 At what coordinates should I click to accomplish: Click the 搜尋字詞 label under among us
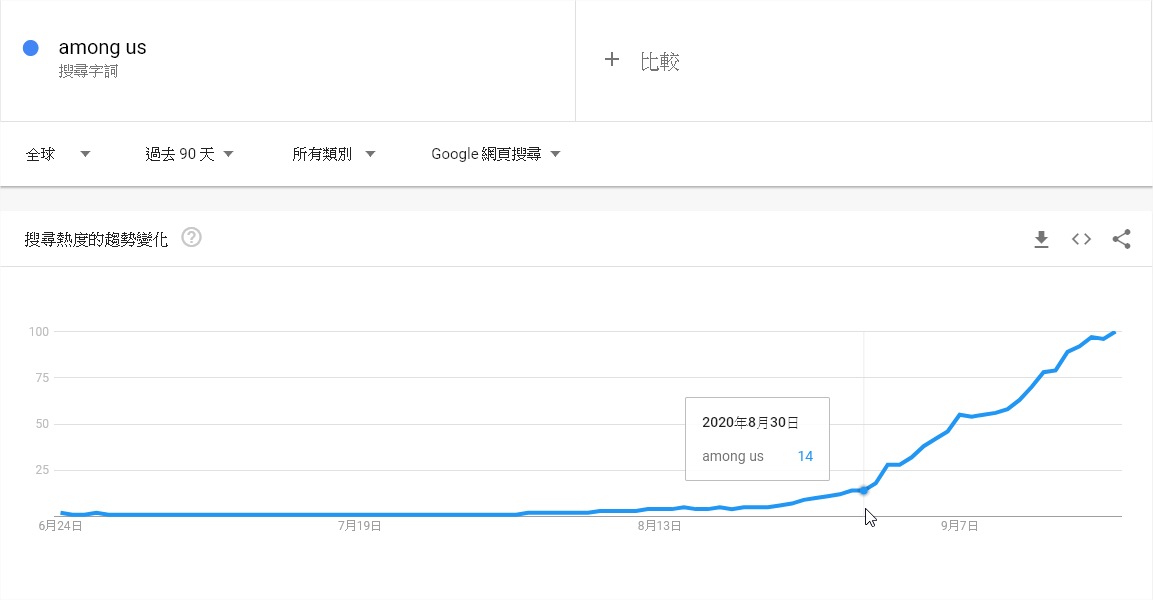coord(88,71)
